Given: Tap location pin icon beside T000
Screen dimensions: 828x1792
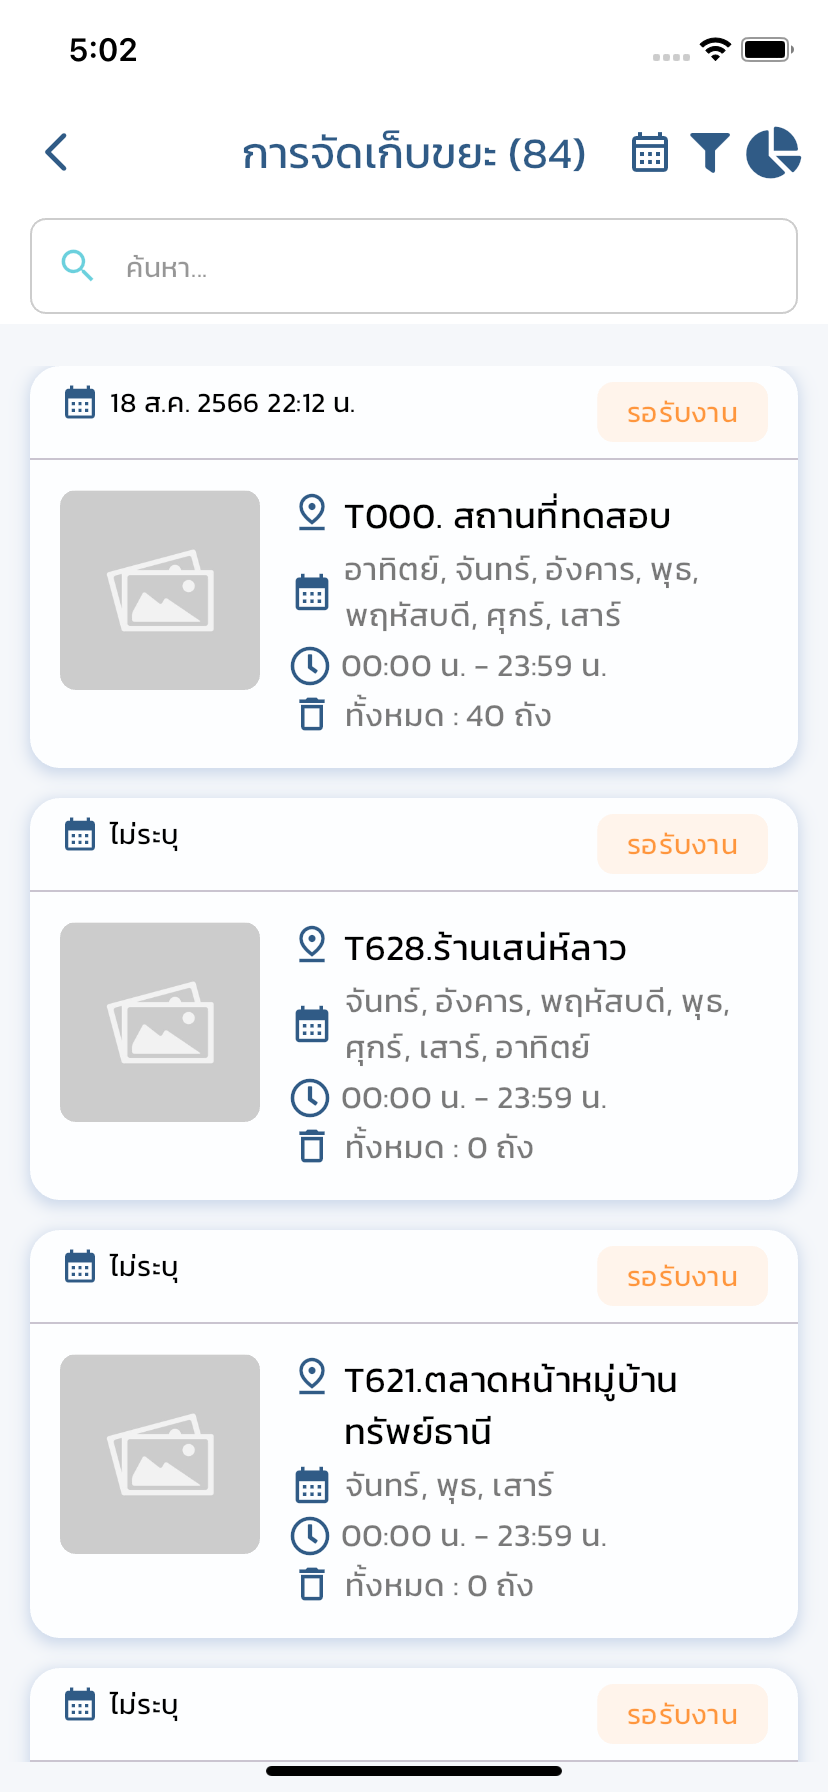Looking at the screenshot, I should click(312, 513).
